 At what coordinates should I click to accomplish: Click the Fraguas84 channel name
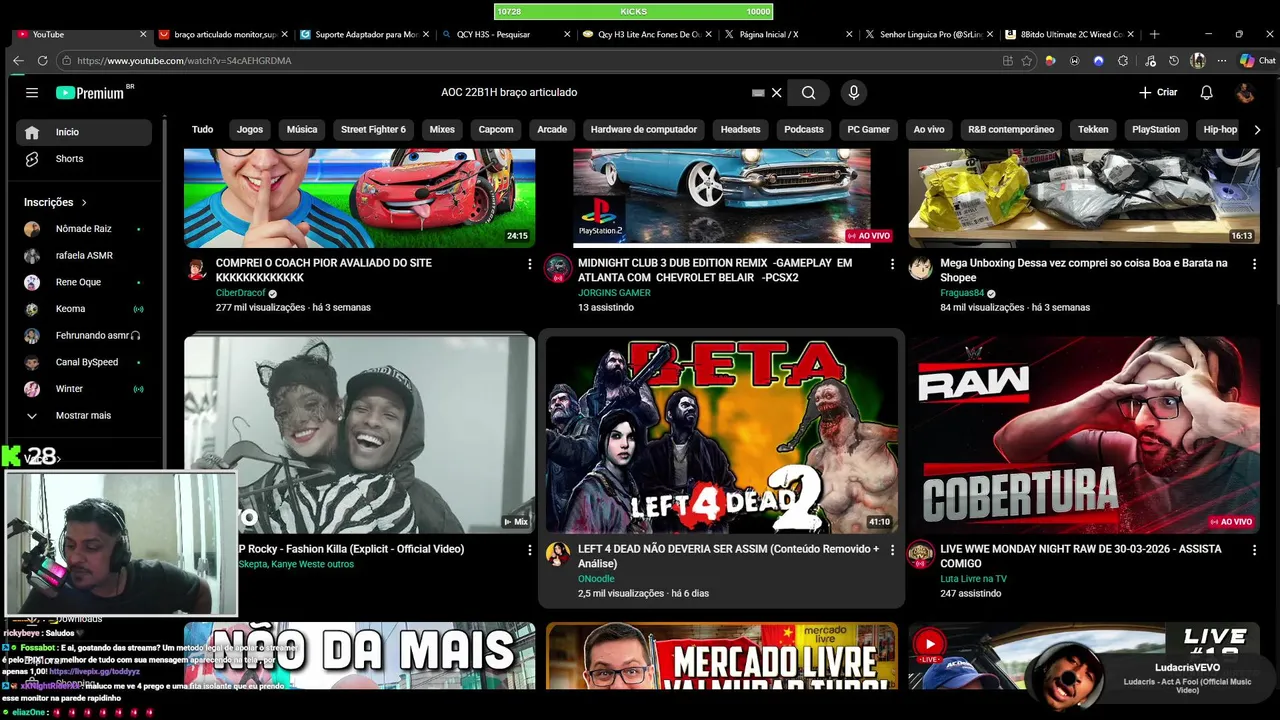point(962,293)
